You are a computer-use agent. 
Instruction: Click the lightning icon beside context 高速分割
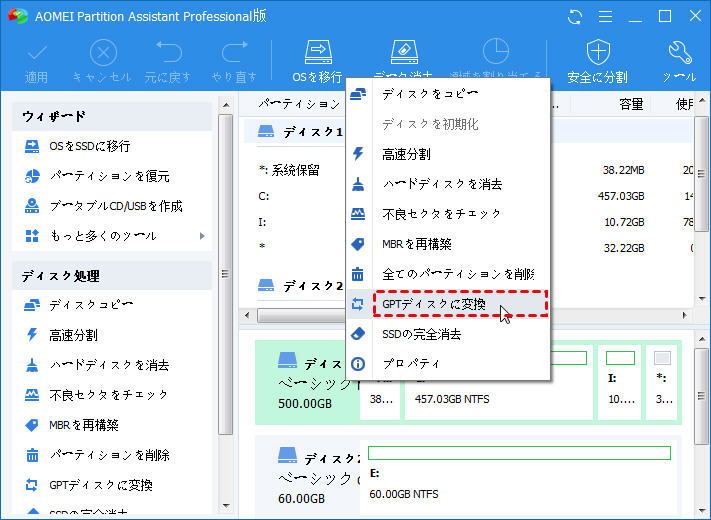click(358, 154)
